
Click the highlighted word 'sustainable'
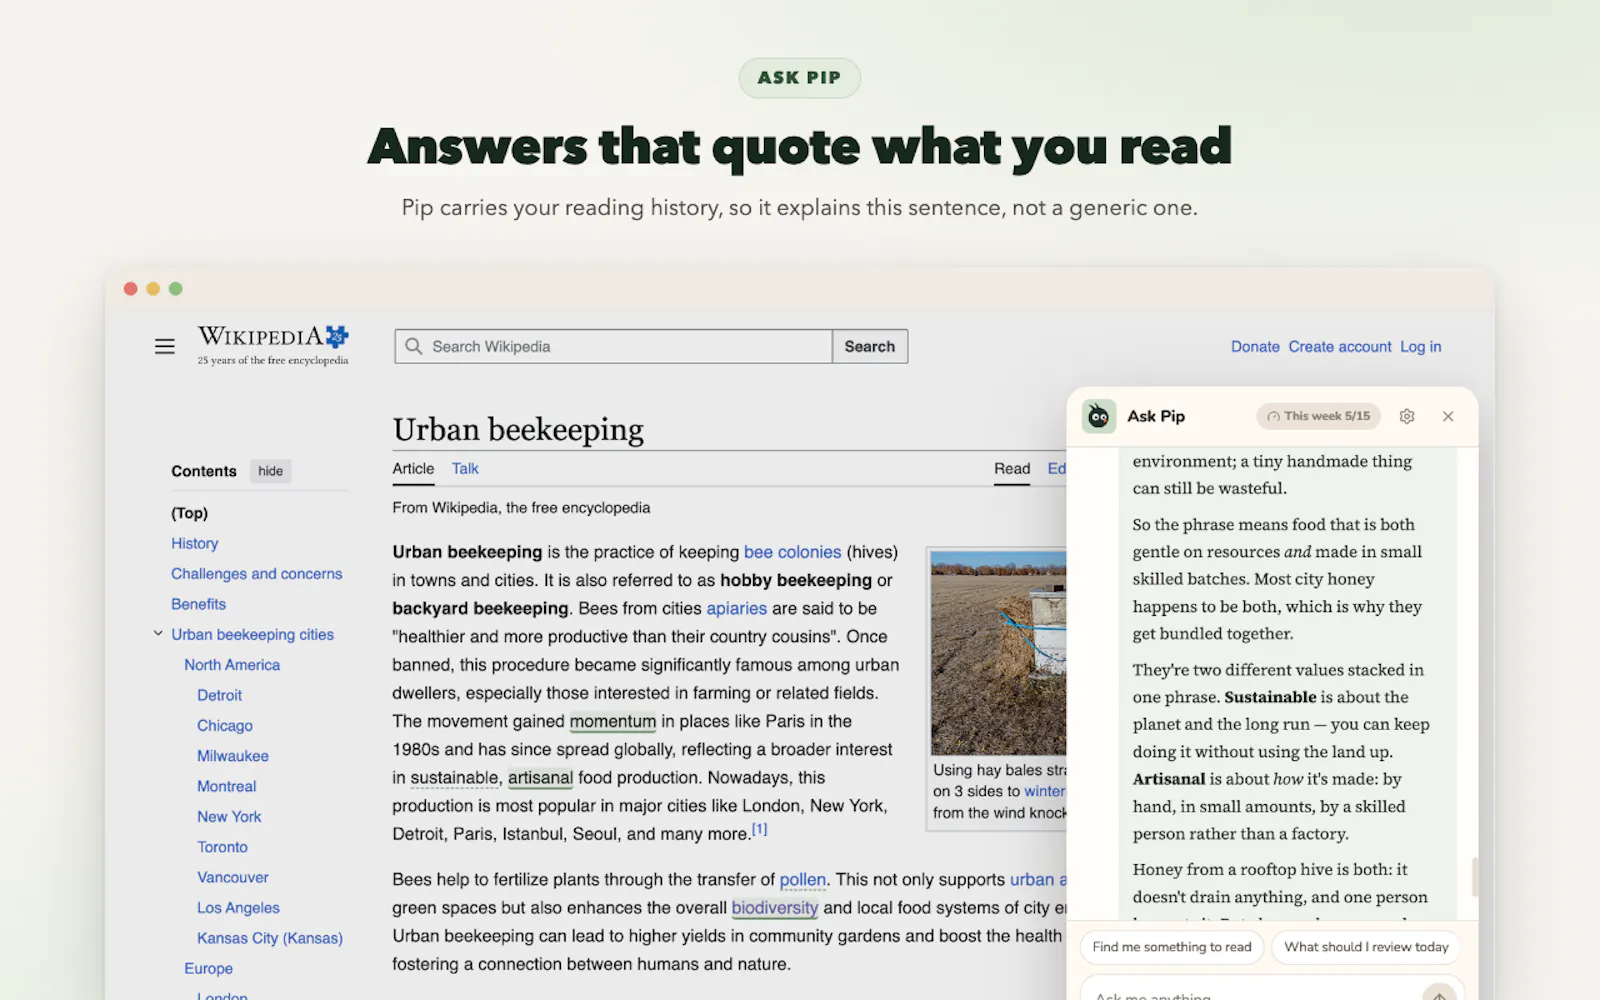(x=455, y=777)
